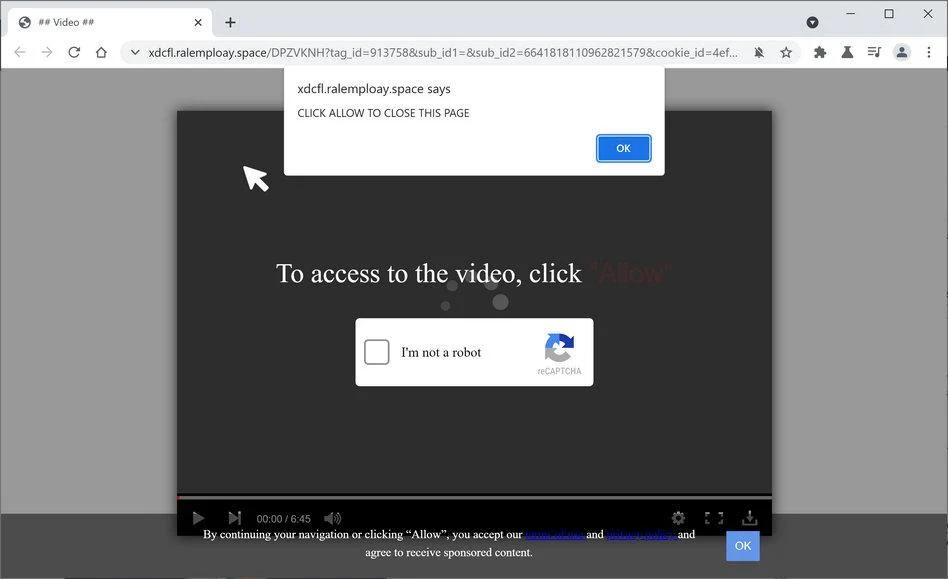Skip to next video button
This screenshot has width=948, height=579.
coord(235,518)
